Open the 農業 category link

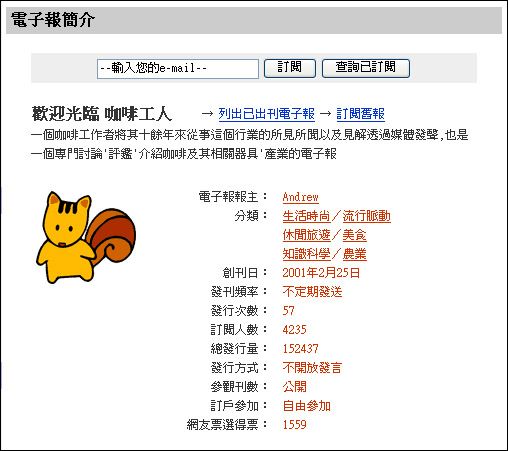(x=354, y=254)
